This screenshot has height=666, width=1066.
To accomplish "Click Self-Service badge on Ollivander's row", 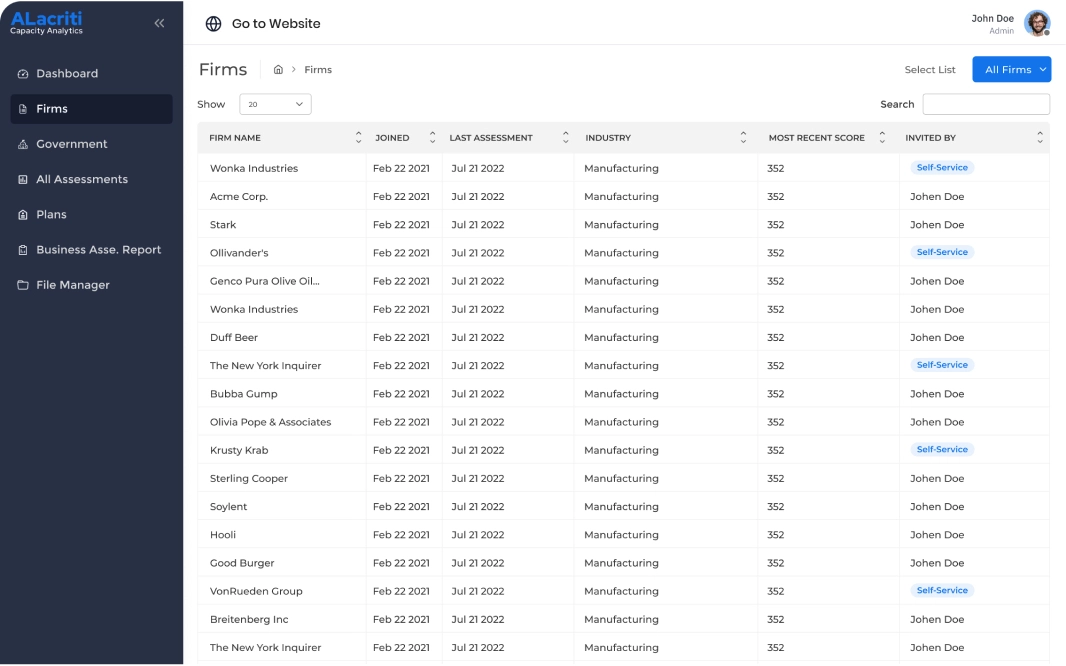I will 941,253.
